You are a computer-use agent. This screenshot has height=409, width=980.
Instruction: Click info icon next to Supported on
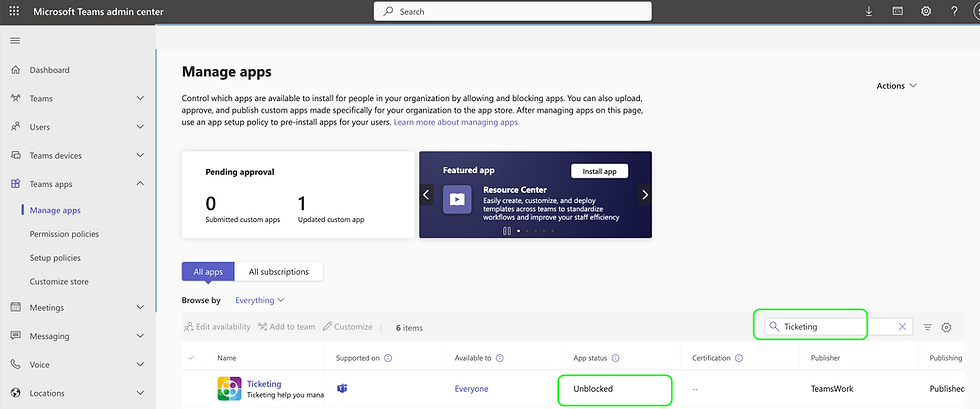click(388, 358)
